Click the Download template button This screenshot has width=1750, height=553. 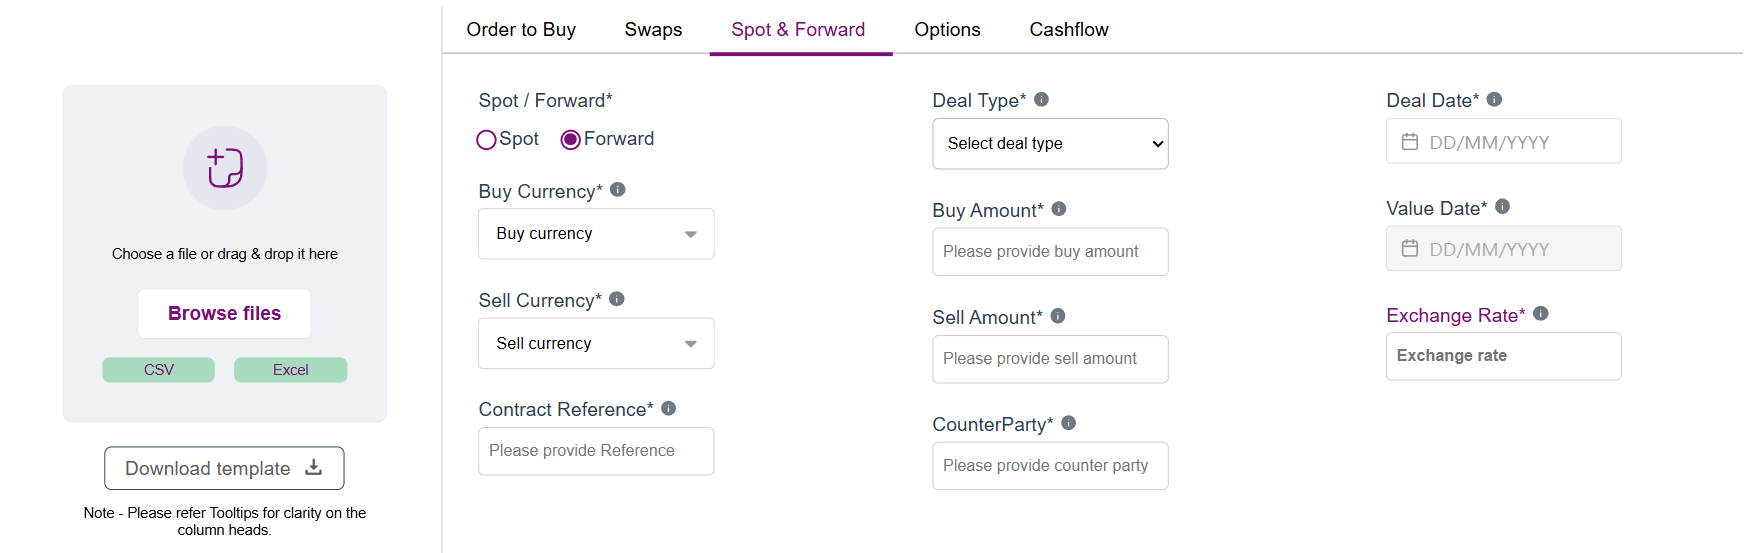pos(224,468)
